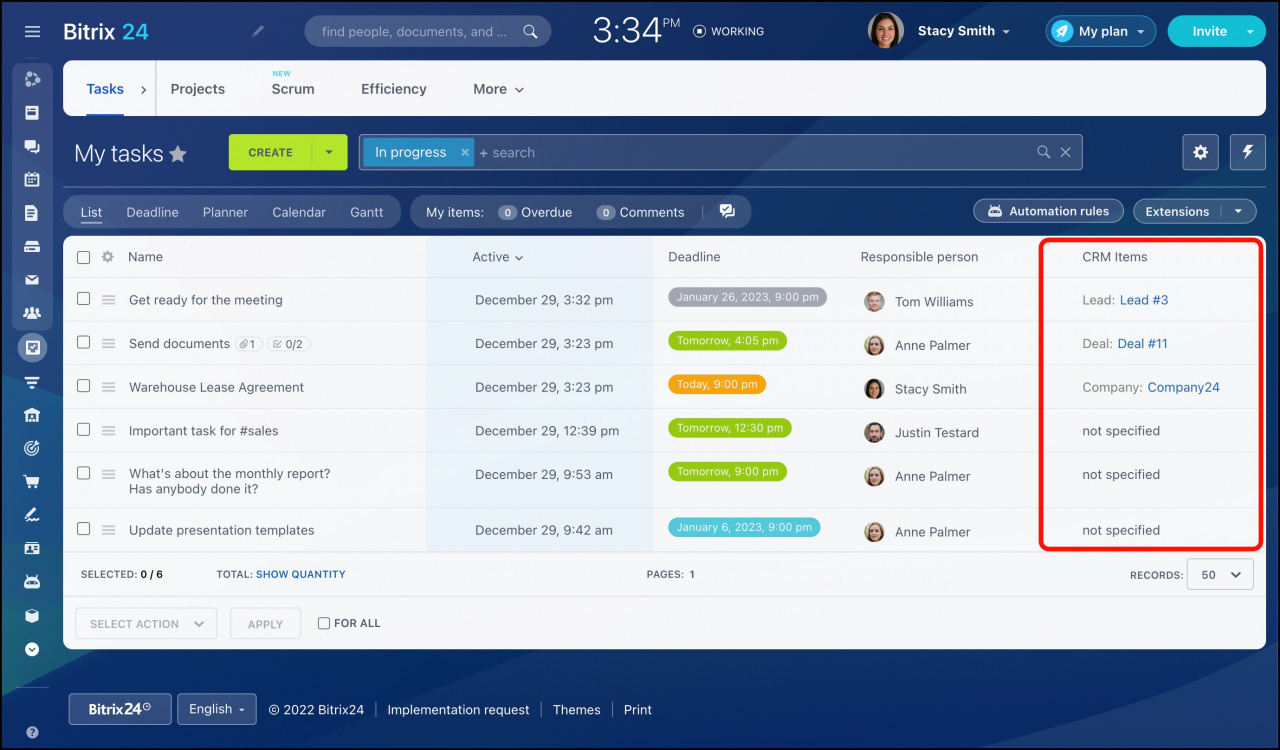Check the box for Get ready for the meeting
The height and width of the screenshot is (750, 1280).
84,299
